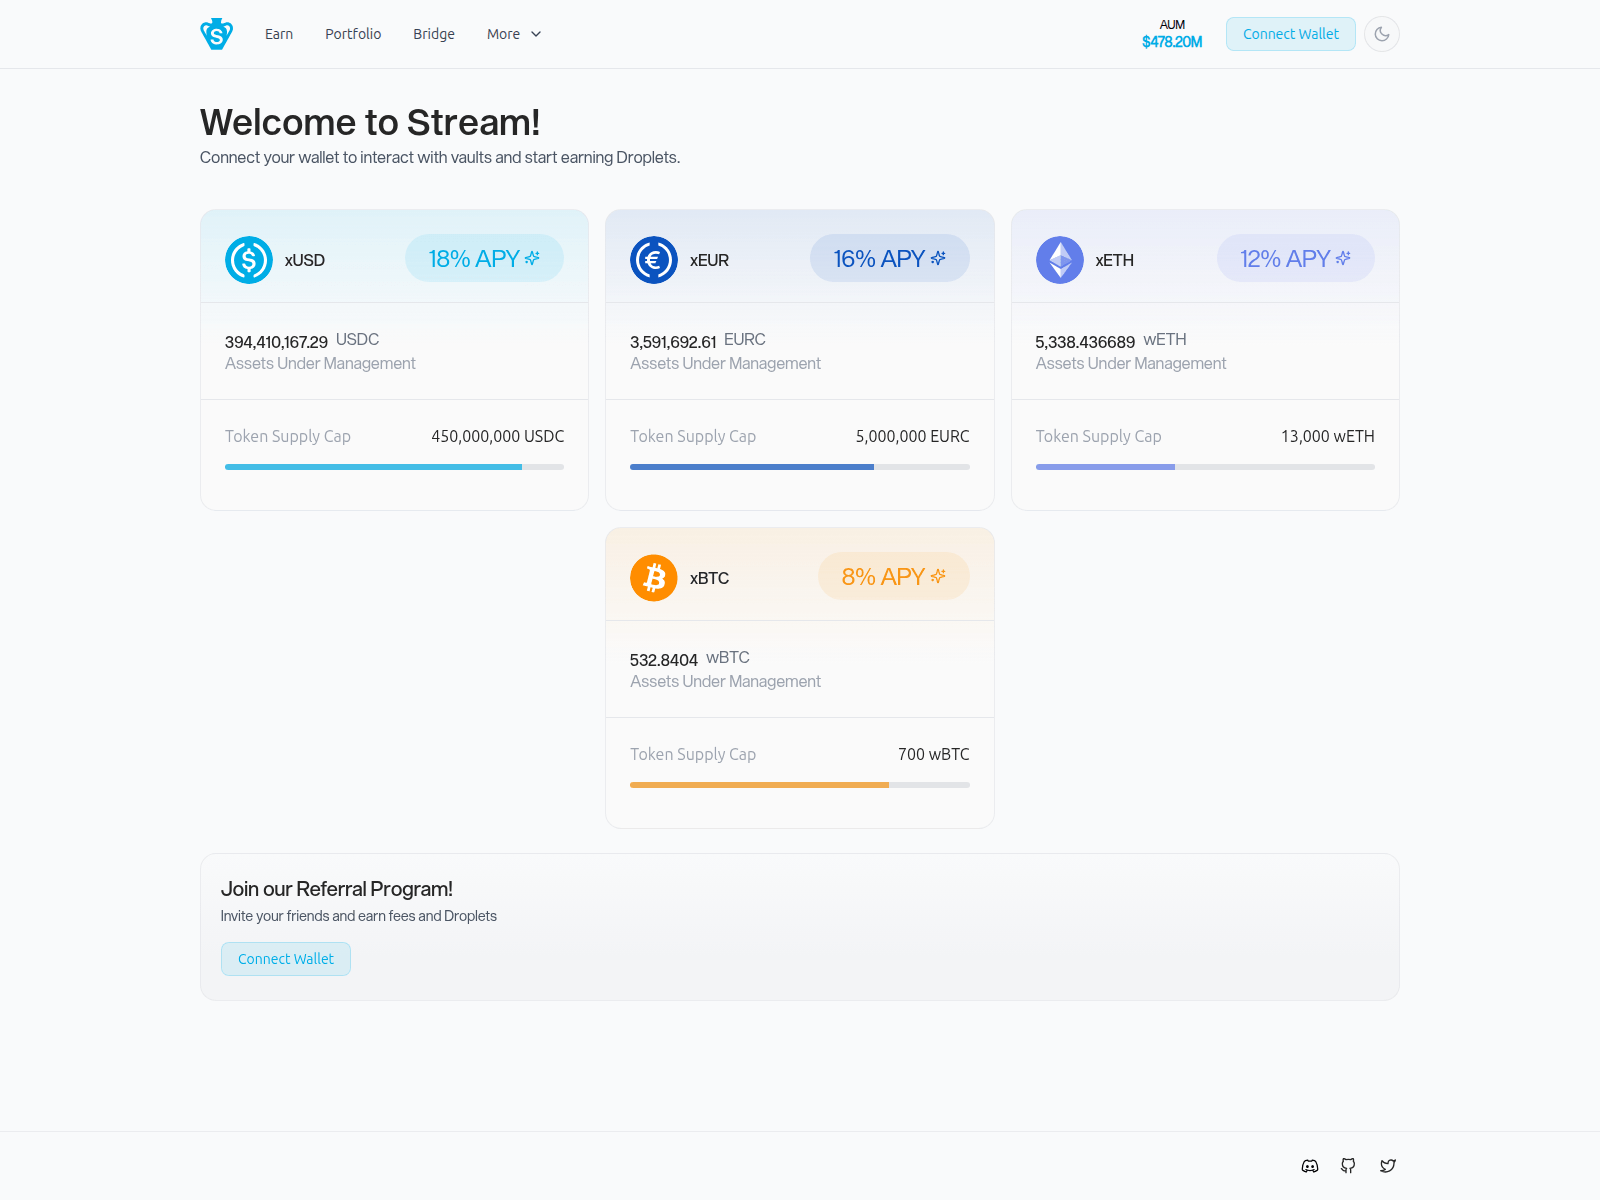Open the Discord link icon
Image resolution: width=1600 pixels, height=1200 pixels.
(1310, 1166)
